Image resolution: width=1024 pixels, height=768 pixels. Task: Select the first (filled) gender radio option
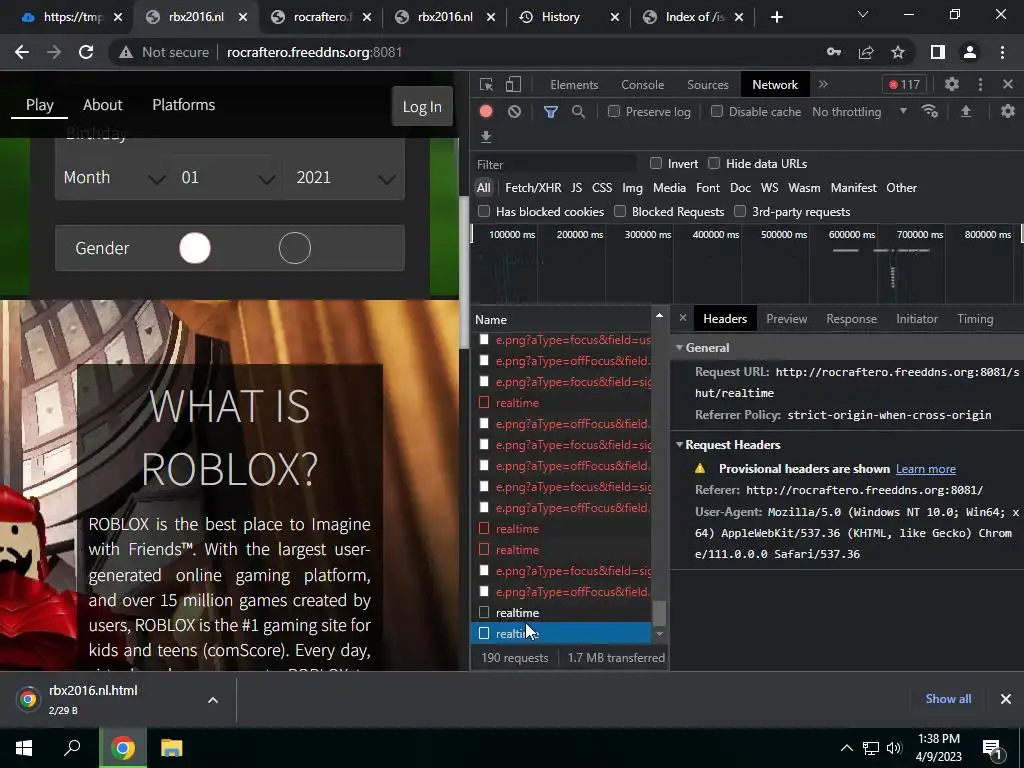point(195,248)
